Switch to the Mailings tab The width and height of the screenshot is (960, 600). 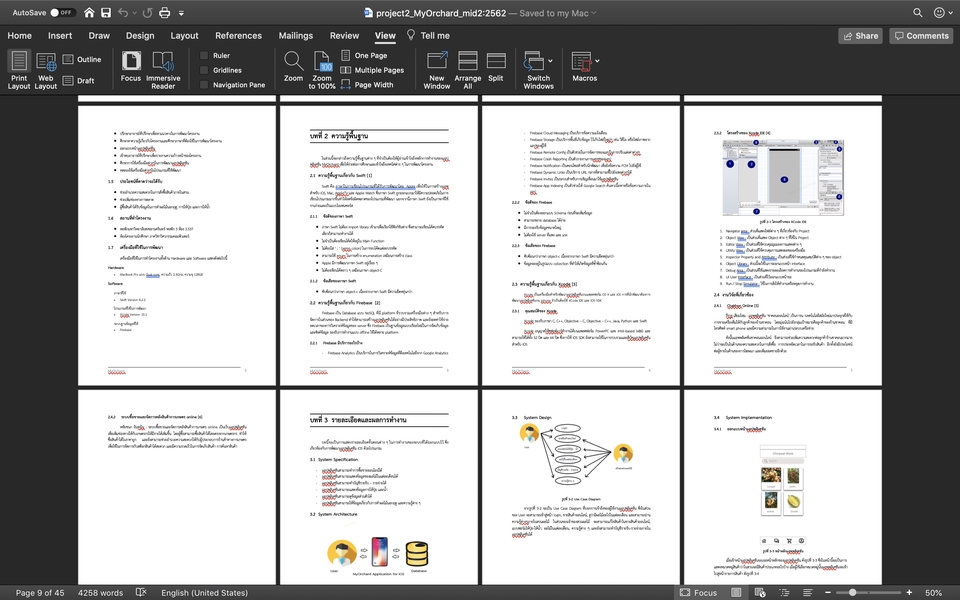pyautogui.click(x=295, y=35)
